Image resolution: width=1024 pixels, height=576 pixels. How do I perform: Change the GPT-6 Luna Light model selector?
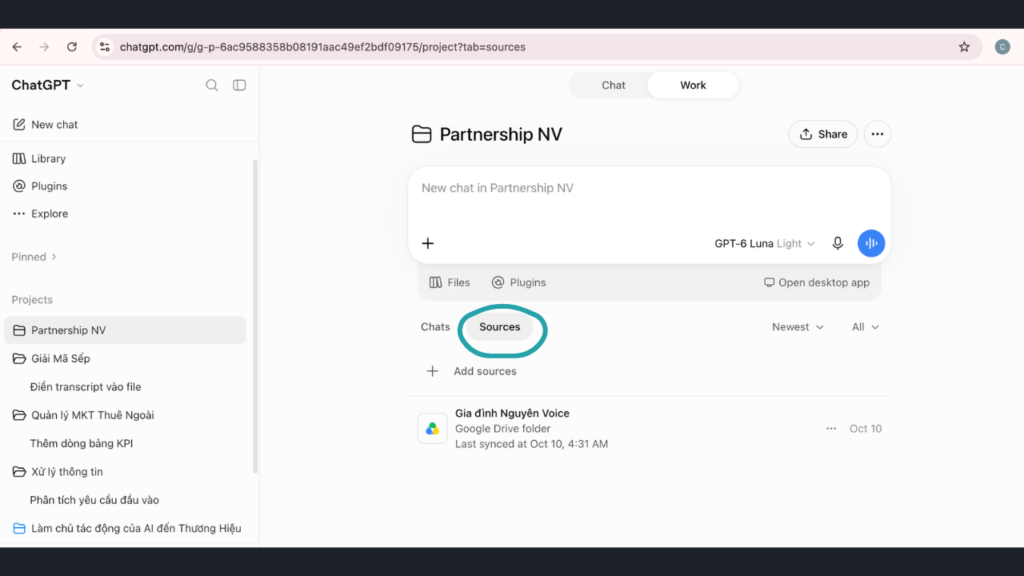click(764, 244)
